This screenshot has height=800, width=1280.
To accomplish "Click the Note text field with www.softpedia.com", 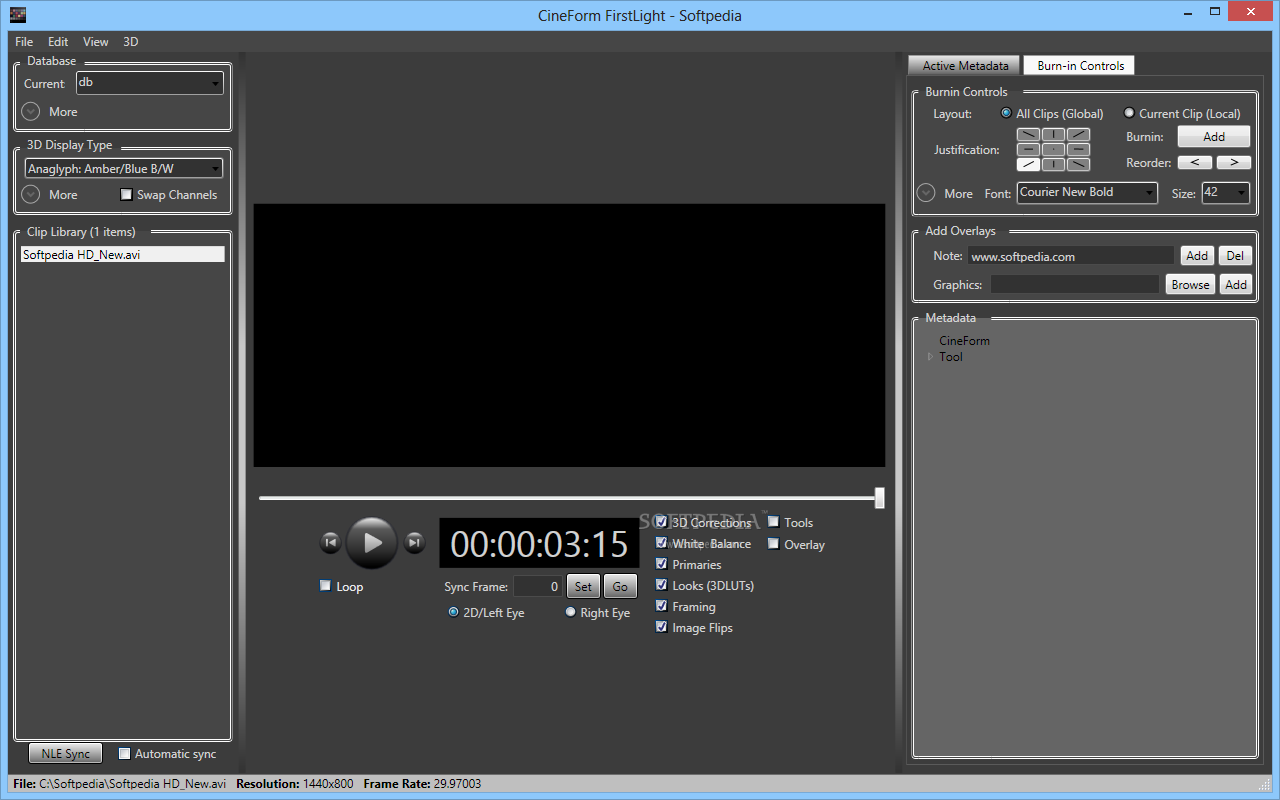I will [x=1071, y=256].
